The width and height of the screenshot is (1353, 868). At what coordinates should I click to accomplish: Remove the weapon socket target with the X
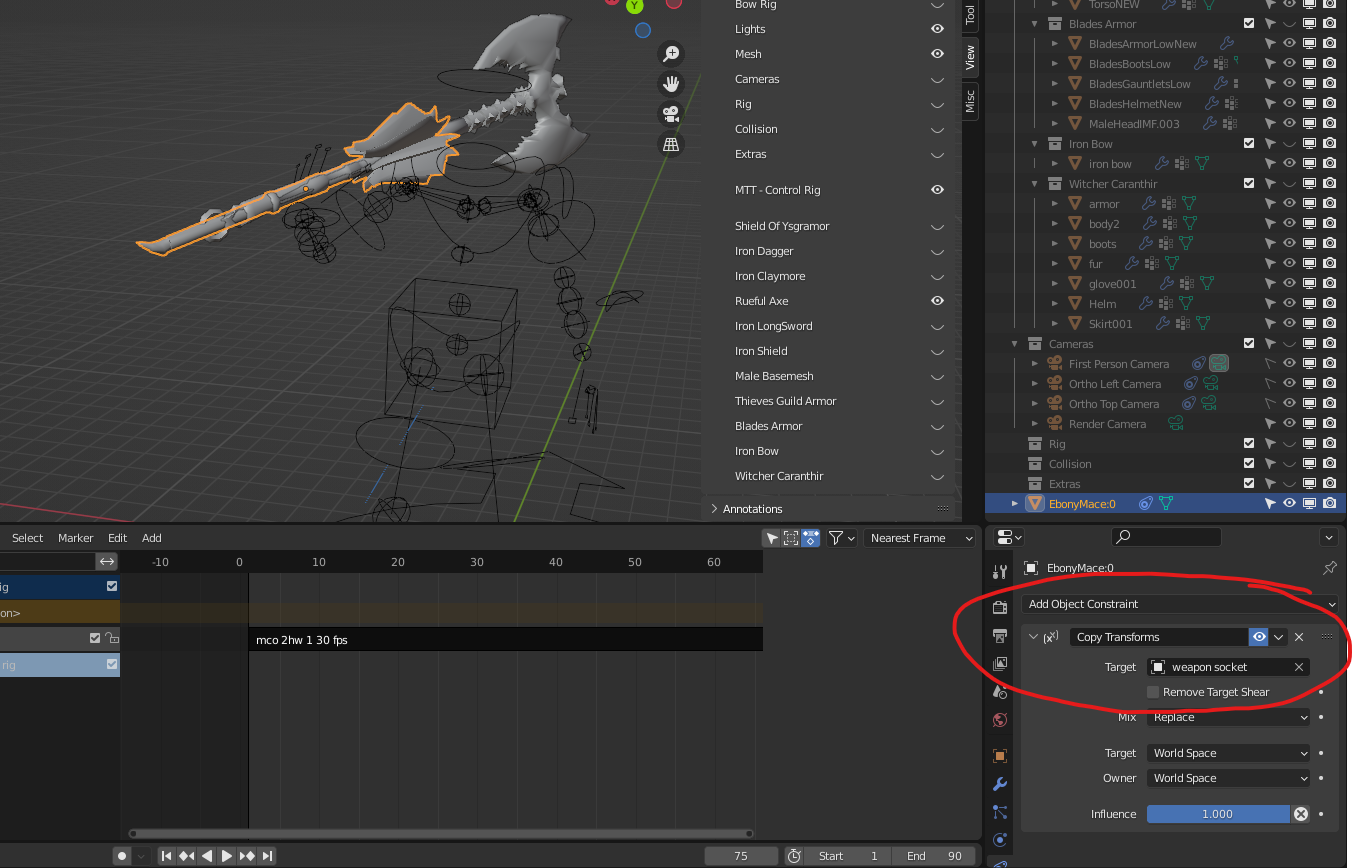click(1298, 666)
